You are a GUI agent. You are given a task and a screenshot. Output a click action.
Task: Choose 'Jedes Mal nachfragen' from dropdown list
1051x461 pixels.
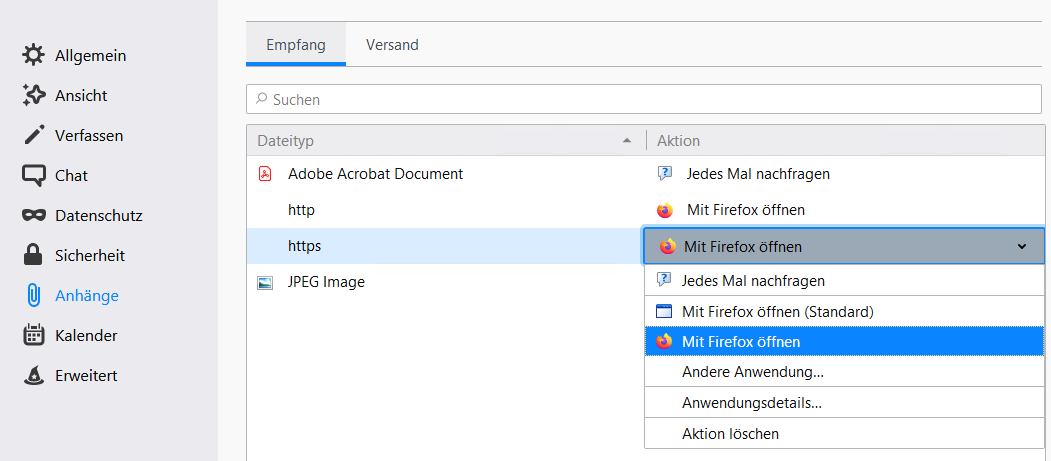tap(752, 281)
